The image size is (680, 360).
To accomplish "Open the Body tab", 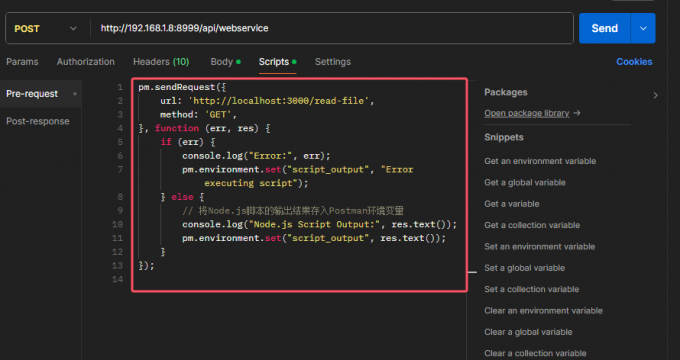I will [x=225, y=62].
